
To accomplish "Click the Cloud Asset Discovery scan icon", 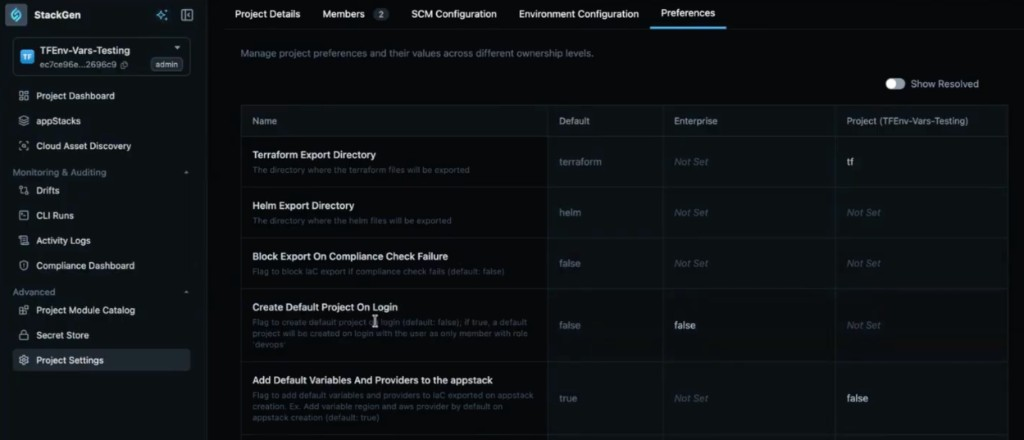I will (x=24, y=146).
